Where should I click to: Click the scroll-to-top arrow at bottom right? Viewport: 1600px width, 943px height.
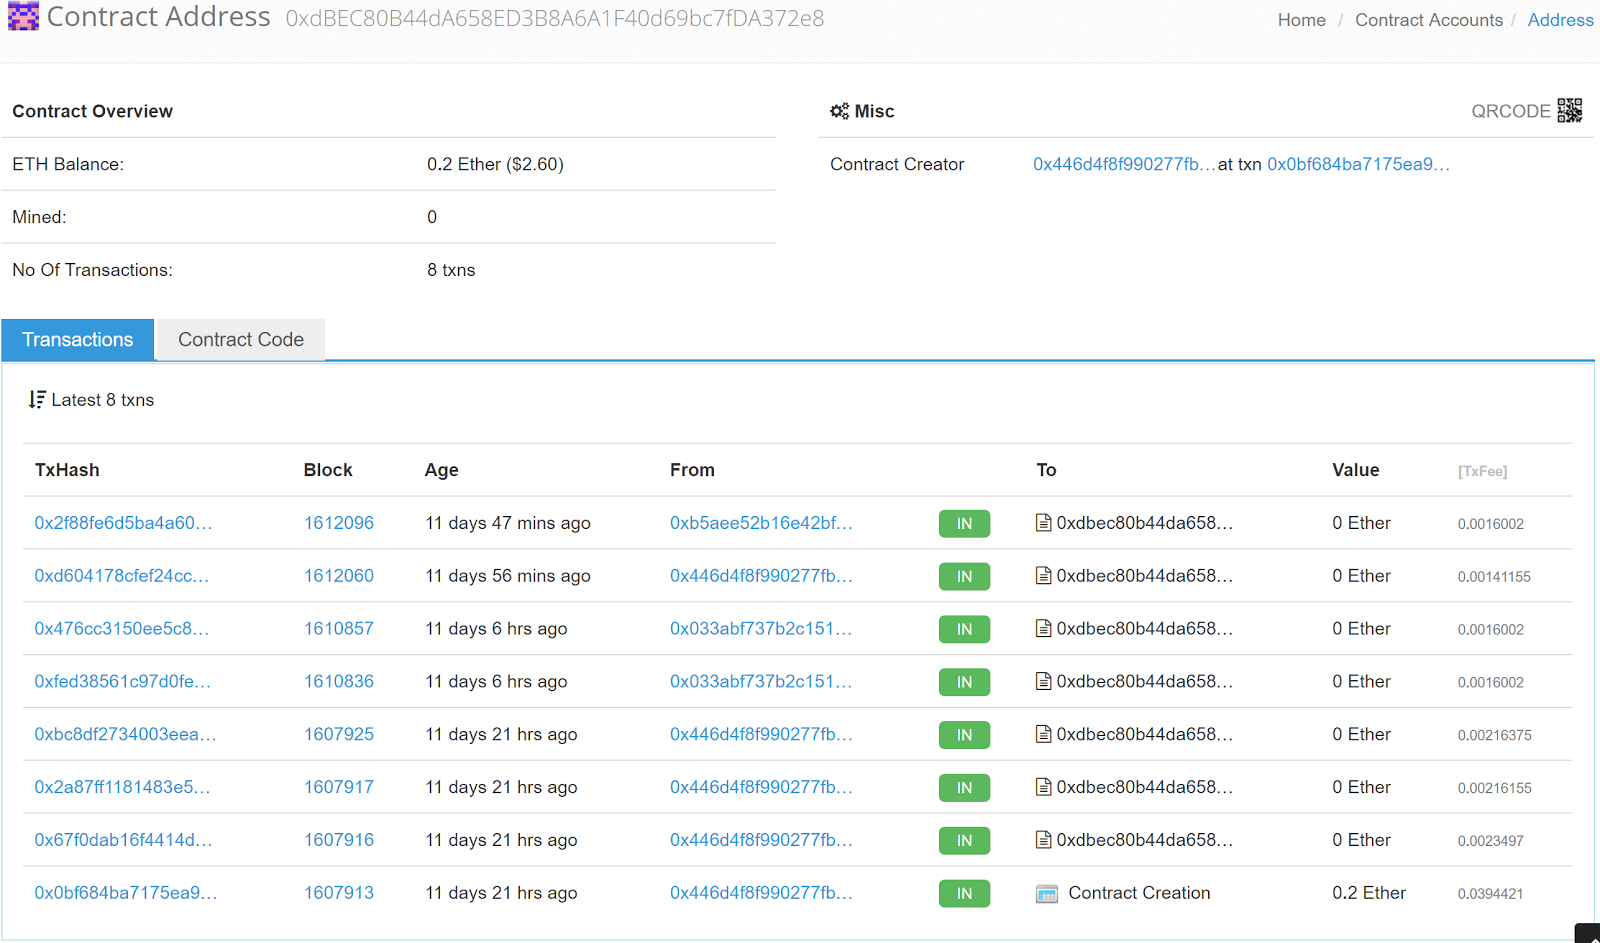pos(1588,934)
